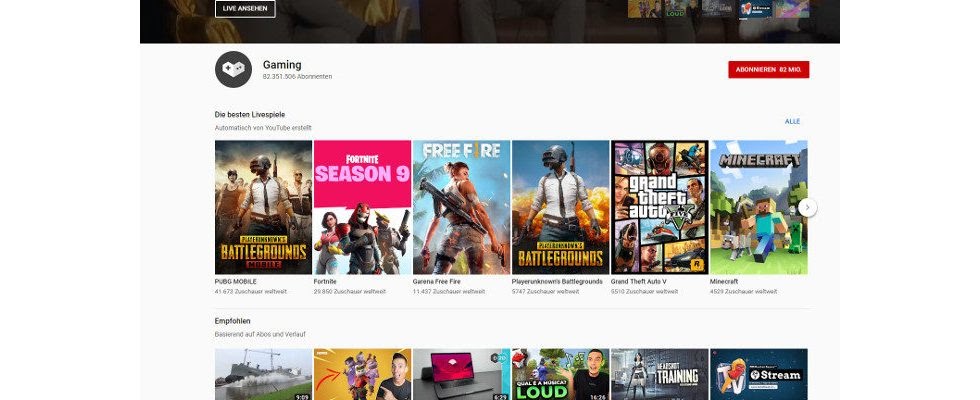Click the Gaming channel title
The height and width of the screenshot is (400, 980).
pyautogui.click(x=282, y=64)
